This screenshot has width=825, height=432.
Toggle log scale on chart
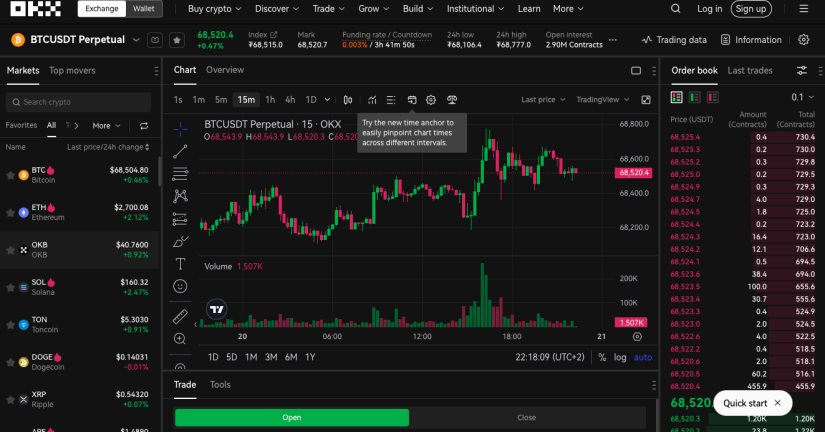pos(620,357)
